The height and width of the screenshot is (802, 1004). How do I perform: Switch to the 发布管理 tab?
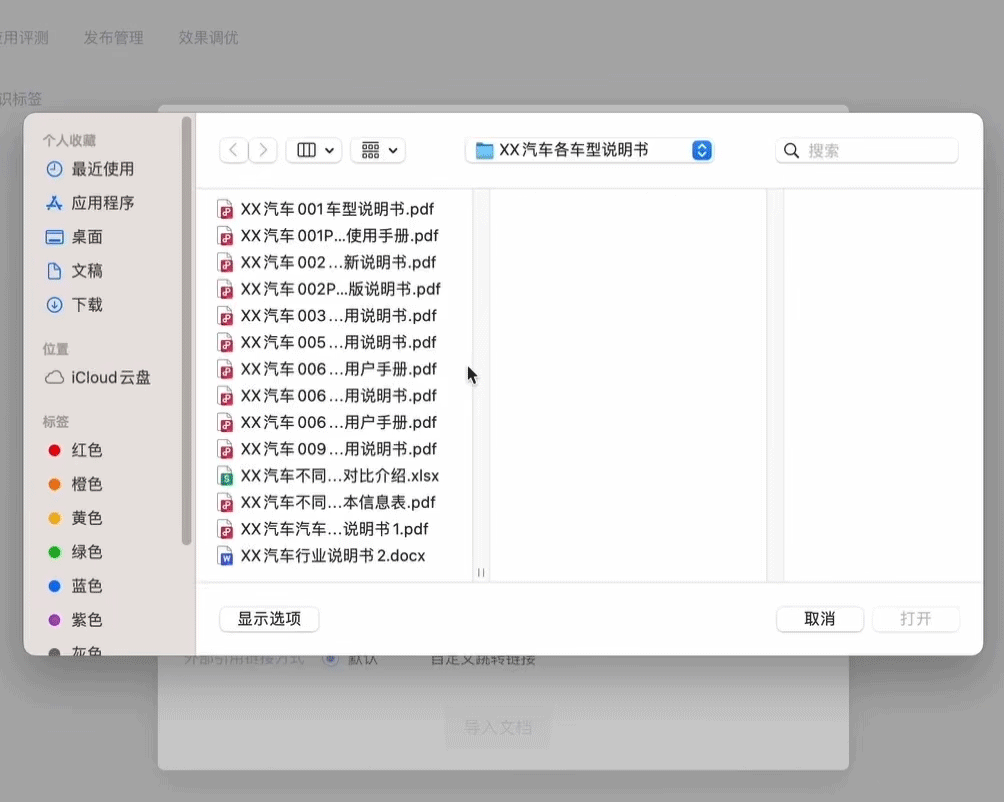pos(113,38)
